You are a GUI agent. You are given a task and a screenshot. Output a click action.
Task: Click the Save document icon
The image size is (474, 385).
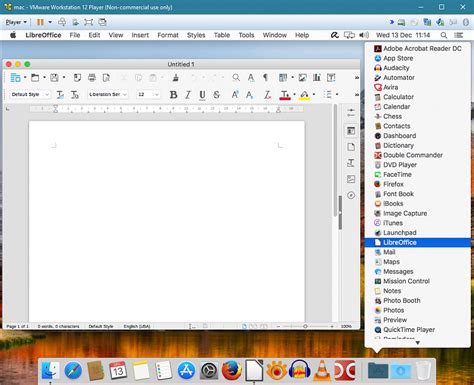click(x=54, y=78)
